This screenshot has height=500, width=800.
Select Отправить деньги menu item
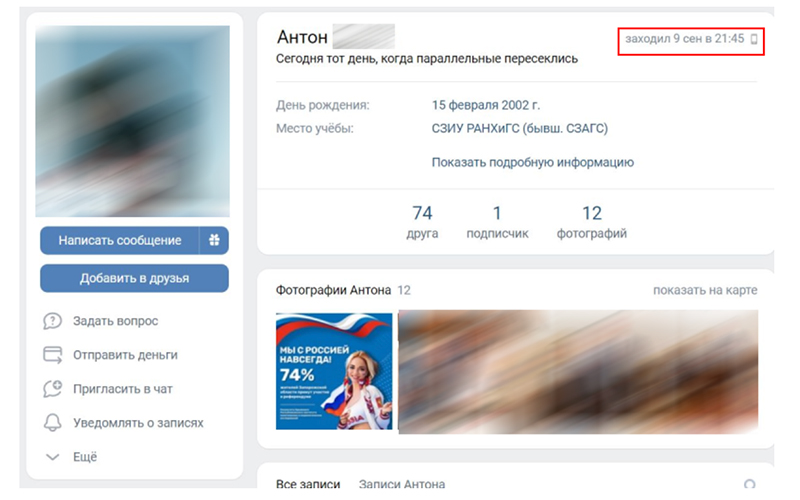(x=125, y=355)
